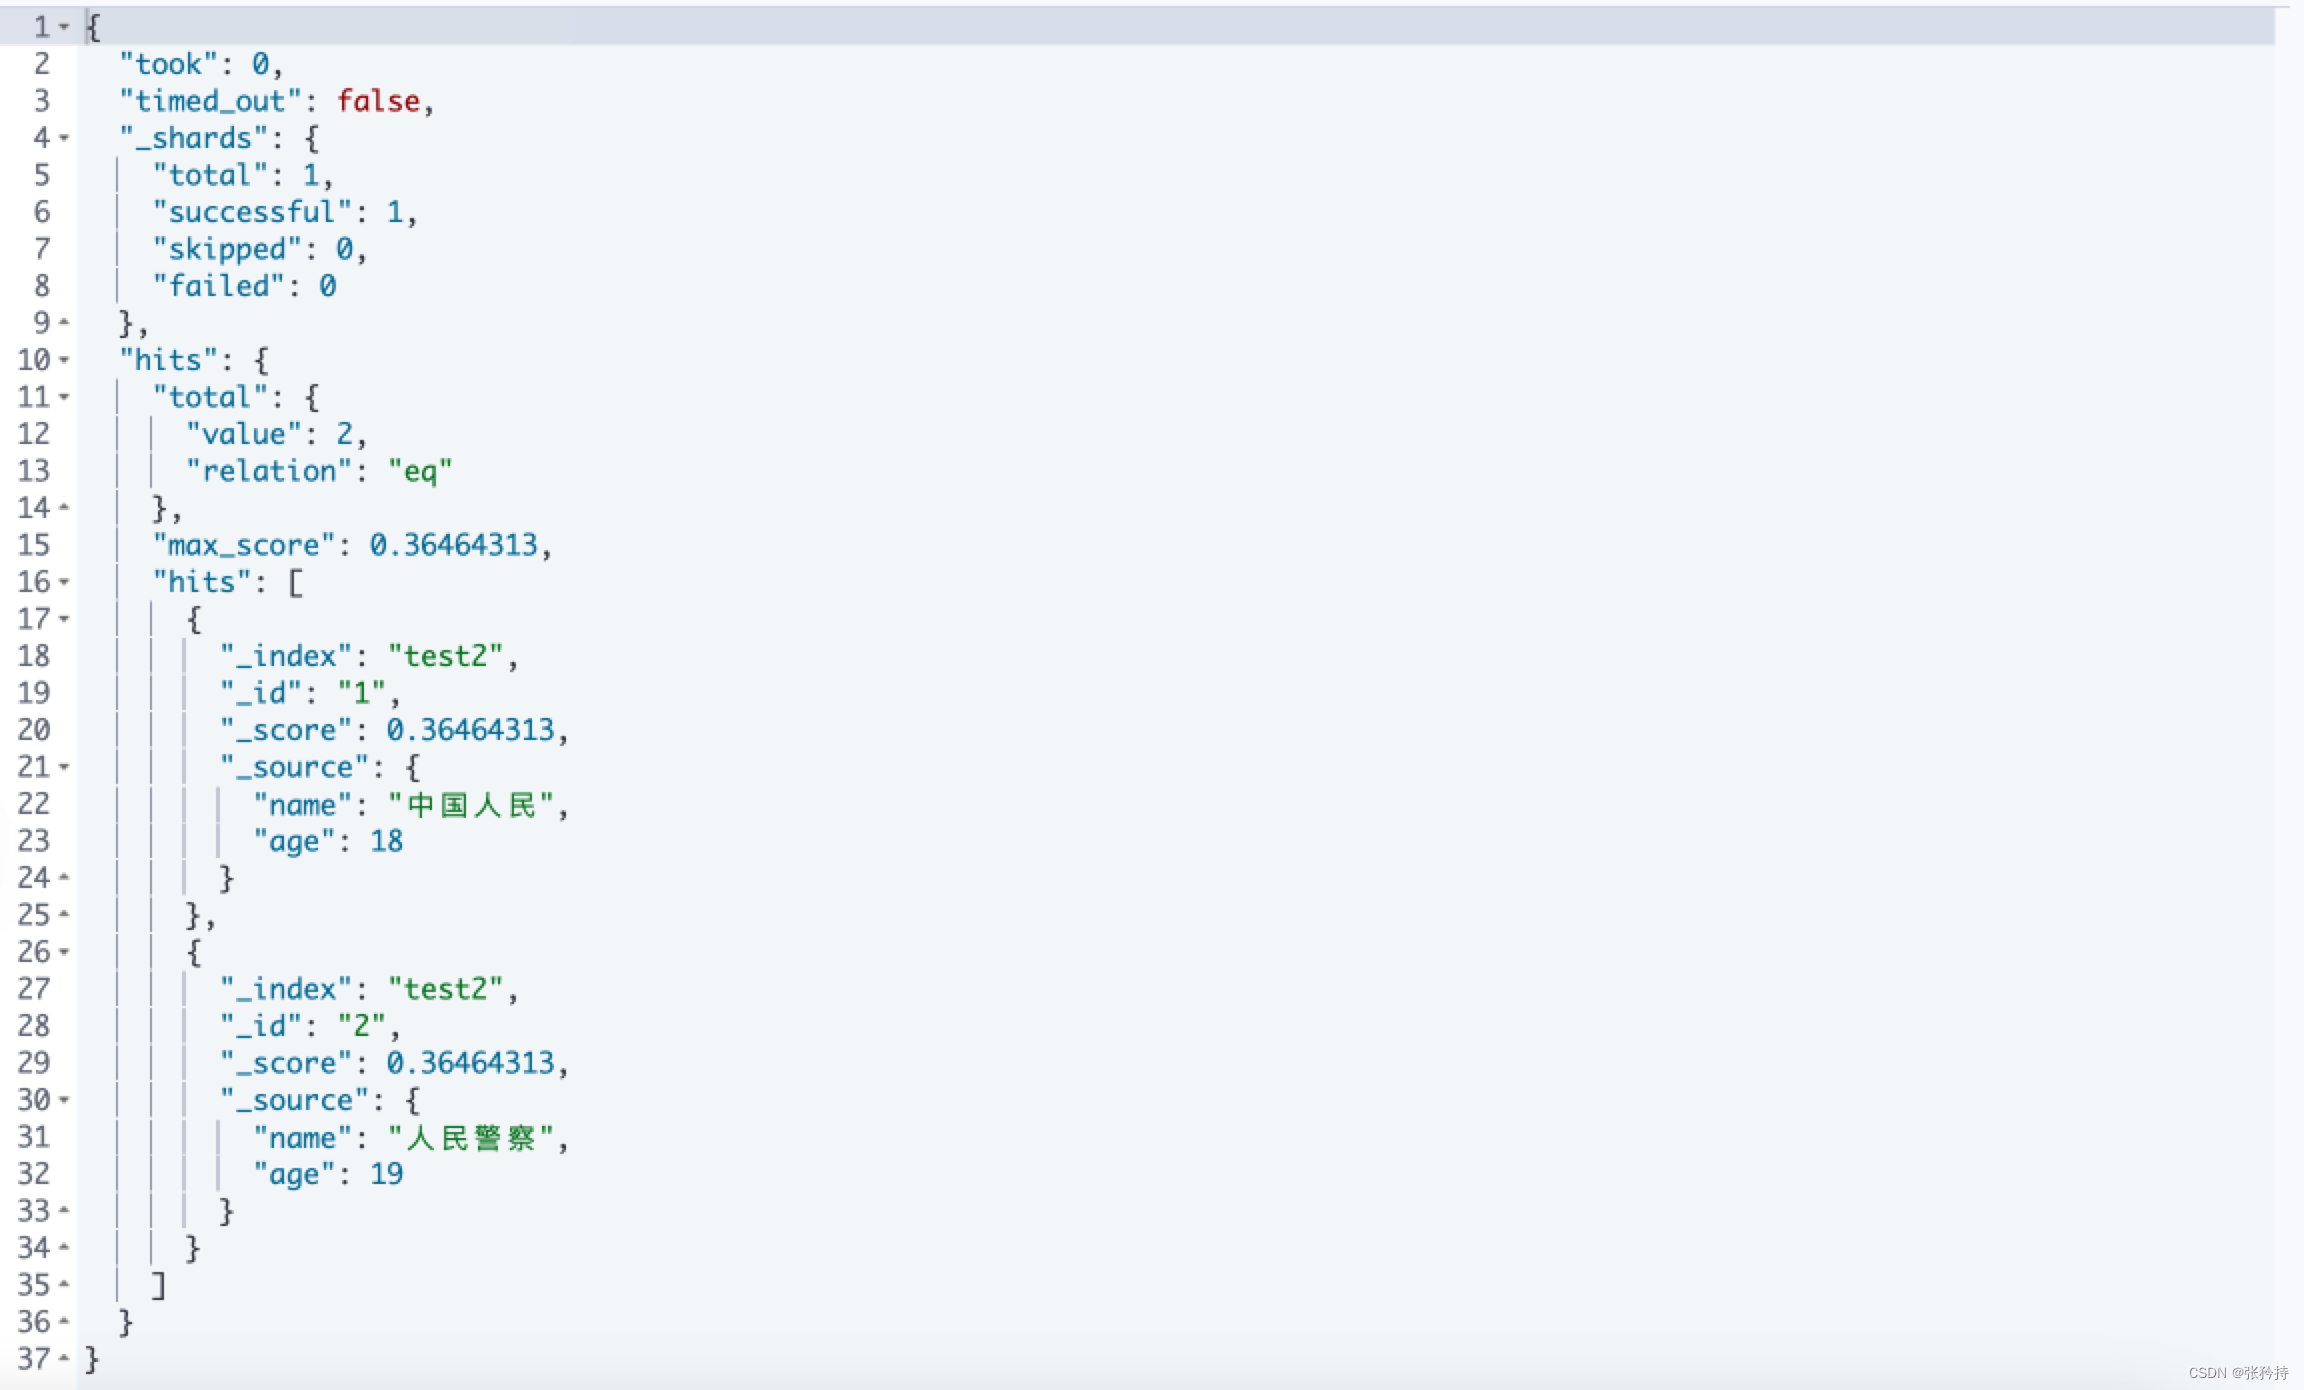This screenshot has width=2304, height=1390.
Task: Click the "_index" key on line 27
Action: (x=286, y=989)
